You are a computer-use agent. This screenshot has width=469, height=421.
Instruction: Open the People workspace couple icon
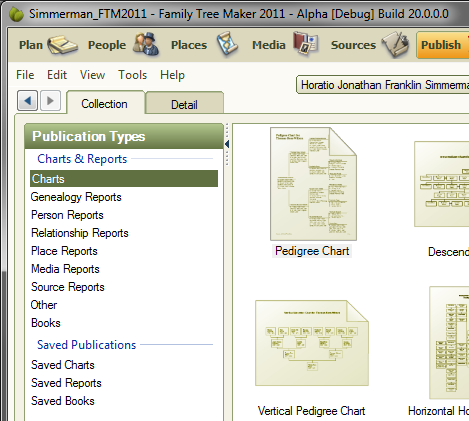coord(146,44)
